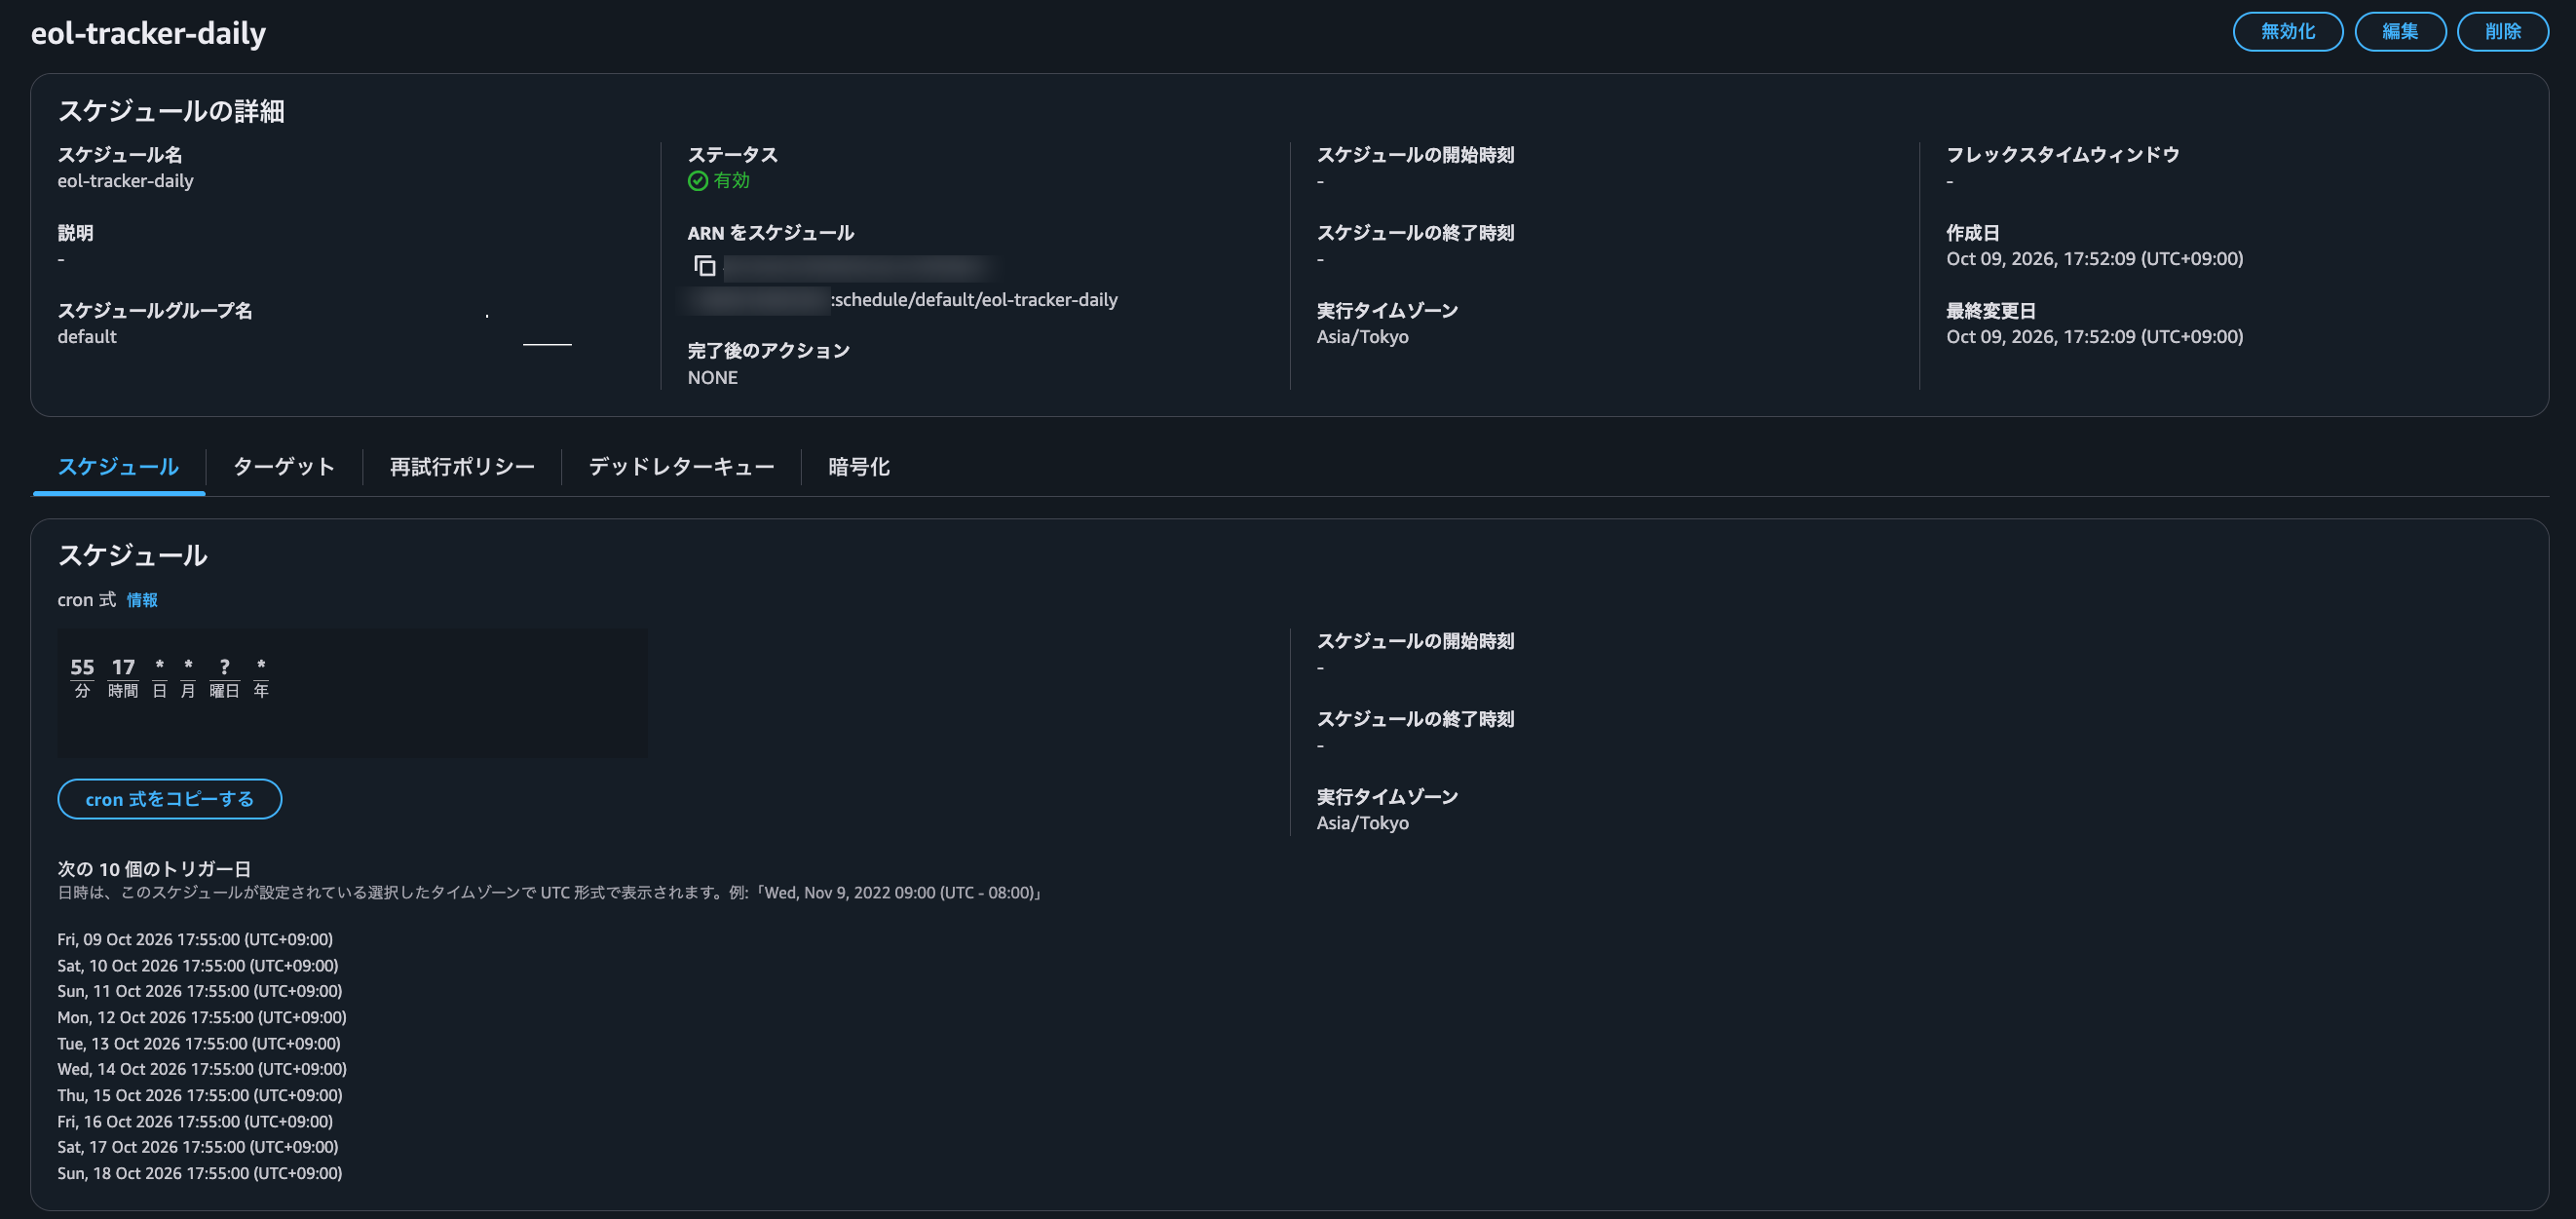
Task: Select trigger date Fri, 16 Oct 2026
Action: click(195, 1122)
